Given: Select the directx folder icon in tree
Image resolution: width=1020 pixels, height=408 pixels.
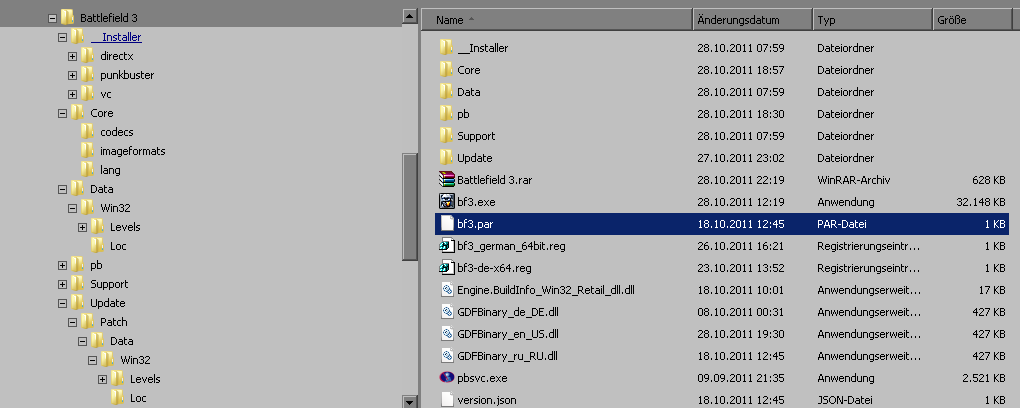Looking at the screenshot, I should pyautogui.click(x=88, y=56).
